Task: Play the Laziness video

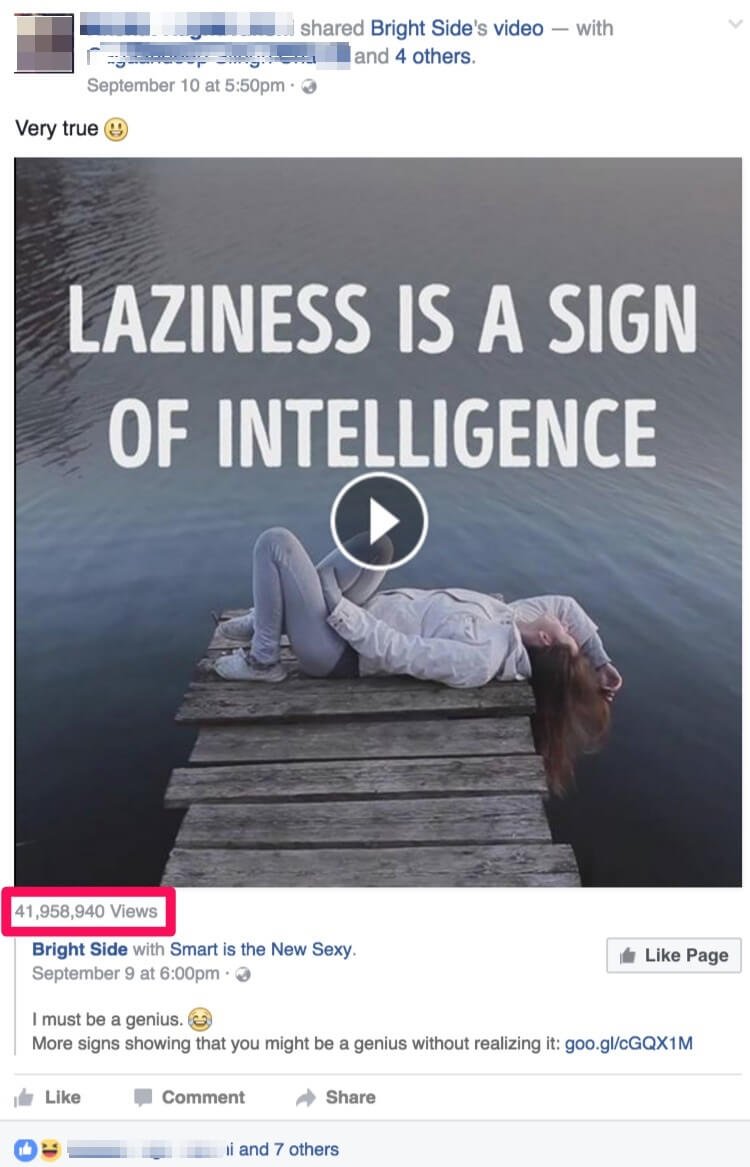Action: 379,522
